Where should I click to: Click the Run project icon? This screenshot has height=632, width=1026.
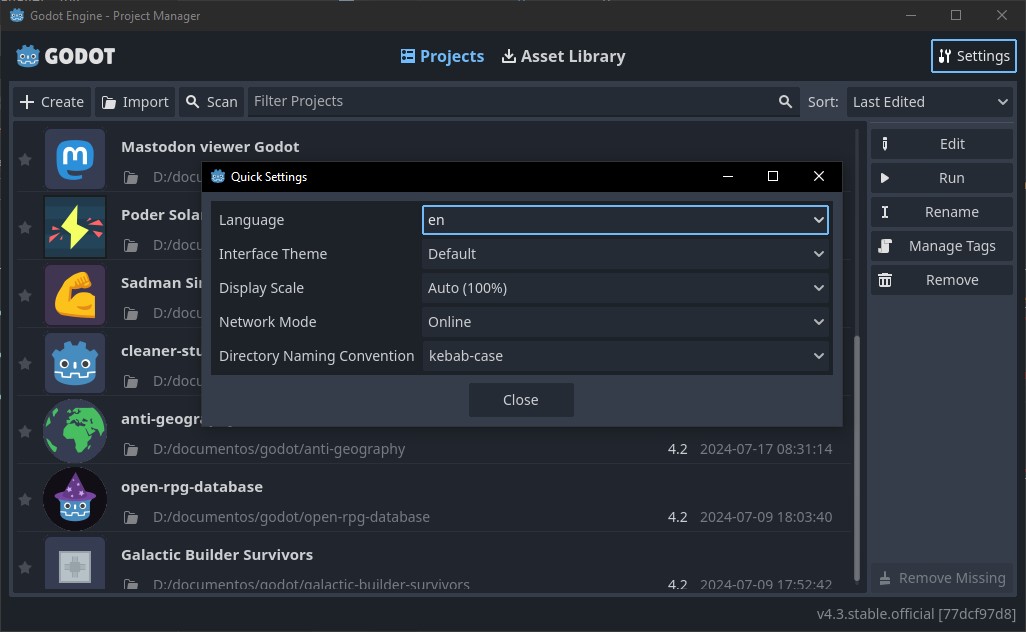(884, 177)
